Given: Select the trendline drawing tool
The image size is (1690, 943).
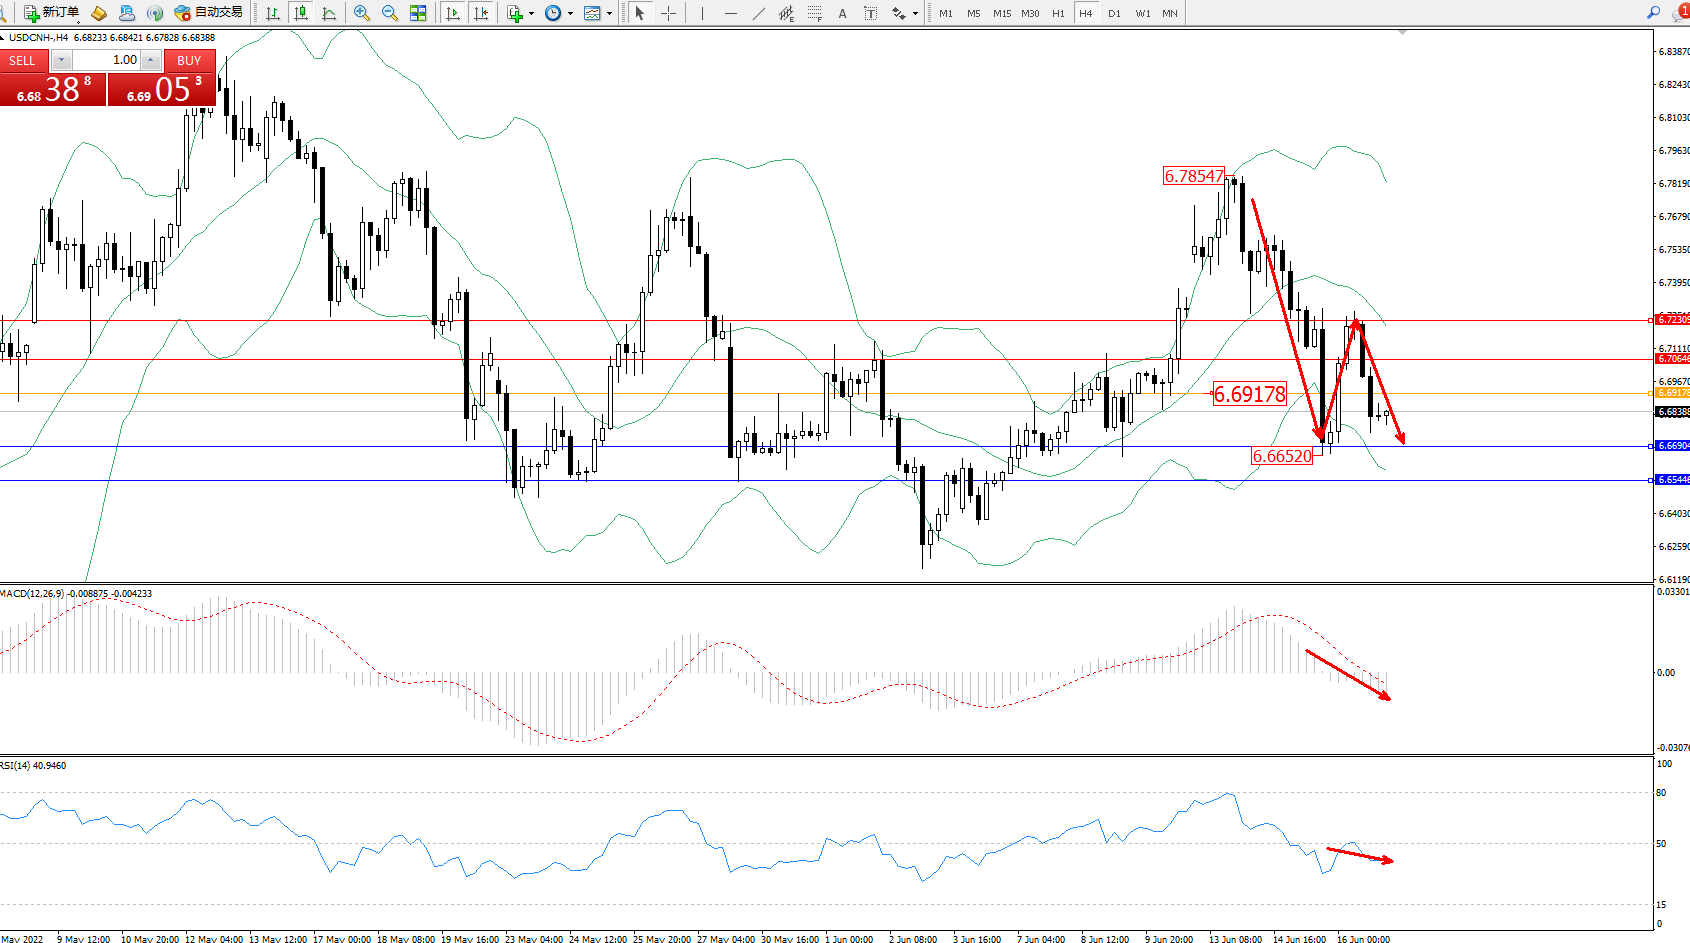Looking at the screenshot, I should (x=759, y=13).
